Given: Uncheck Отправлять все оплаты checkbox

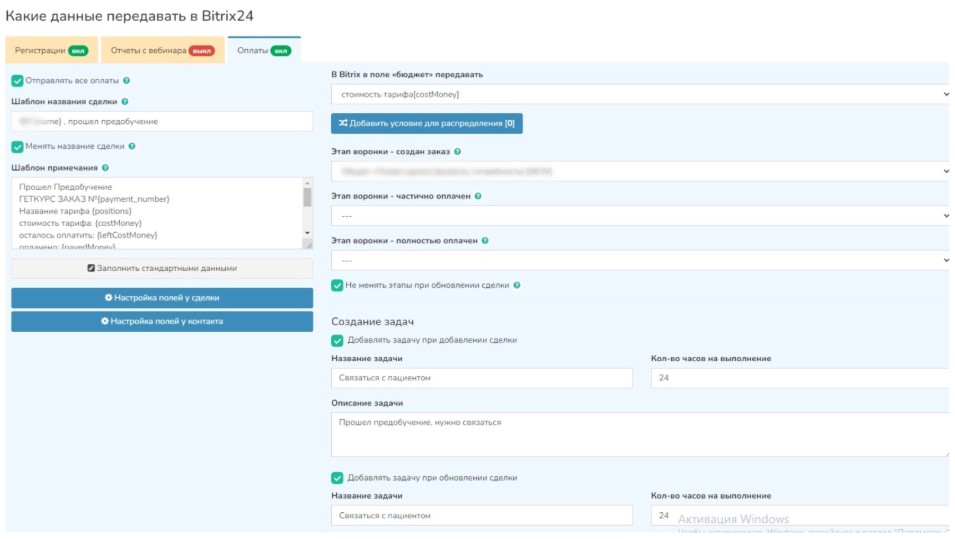Looking at the screenshot, I should [x=17, y=81].
